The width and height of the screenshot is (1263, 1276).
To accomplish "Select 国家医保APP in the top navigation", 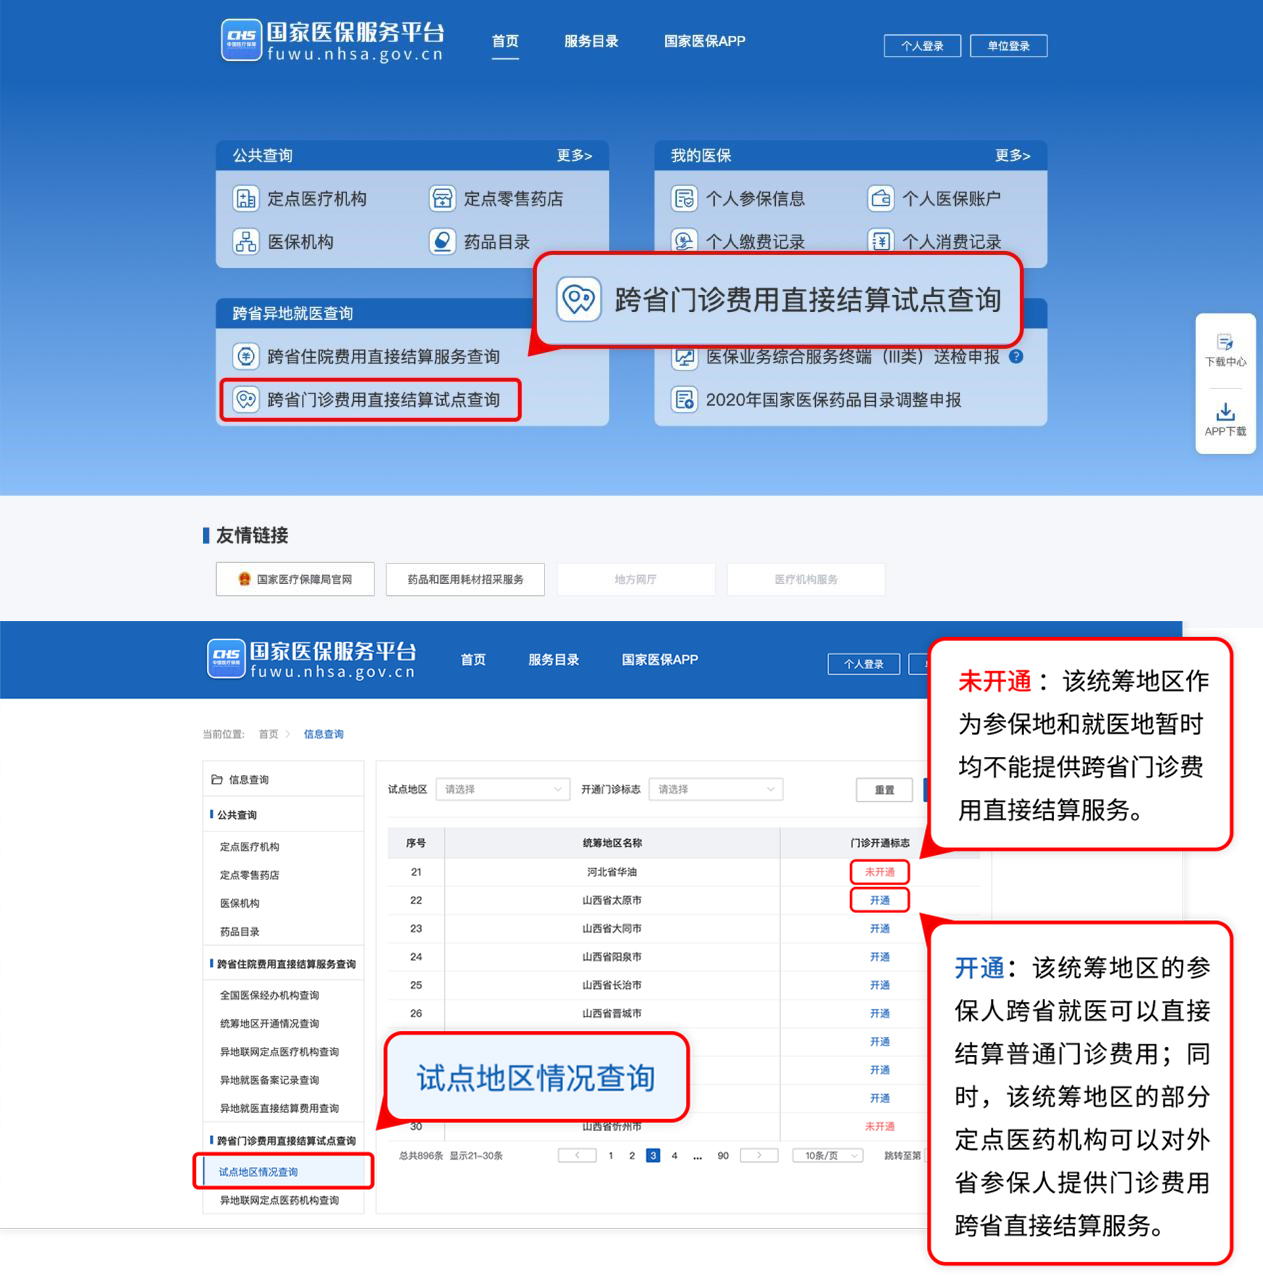I will pyautogui.click(x=704, y=41).
